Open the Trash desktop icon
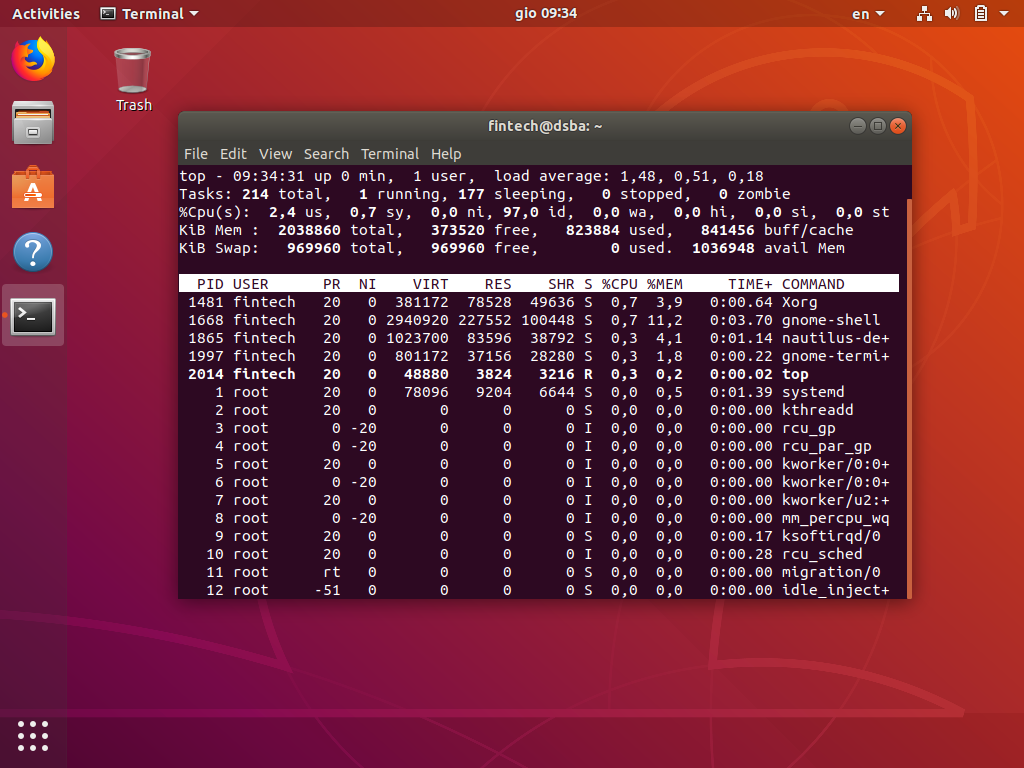The height and width of the screenshot is (768, 1024). (x=133, y=80)
